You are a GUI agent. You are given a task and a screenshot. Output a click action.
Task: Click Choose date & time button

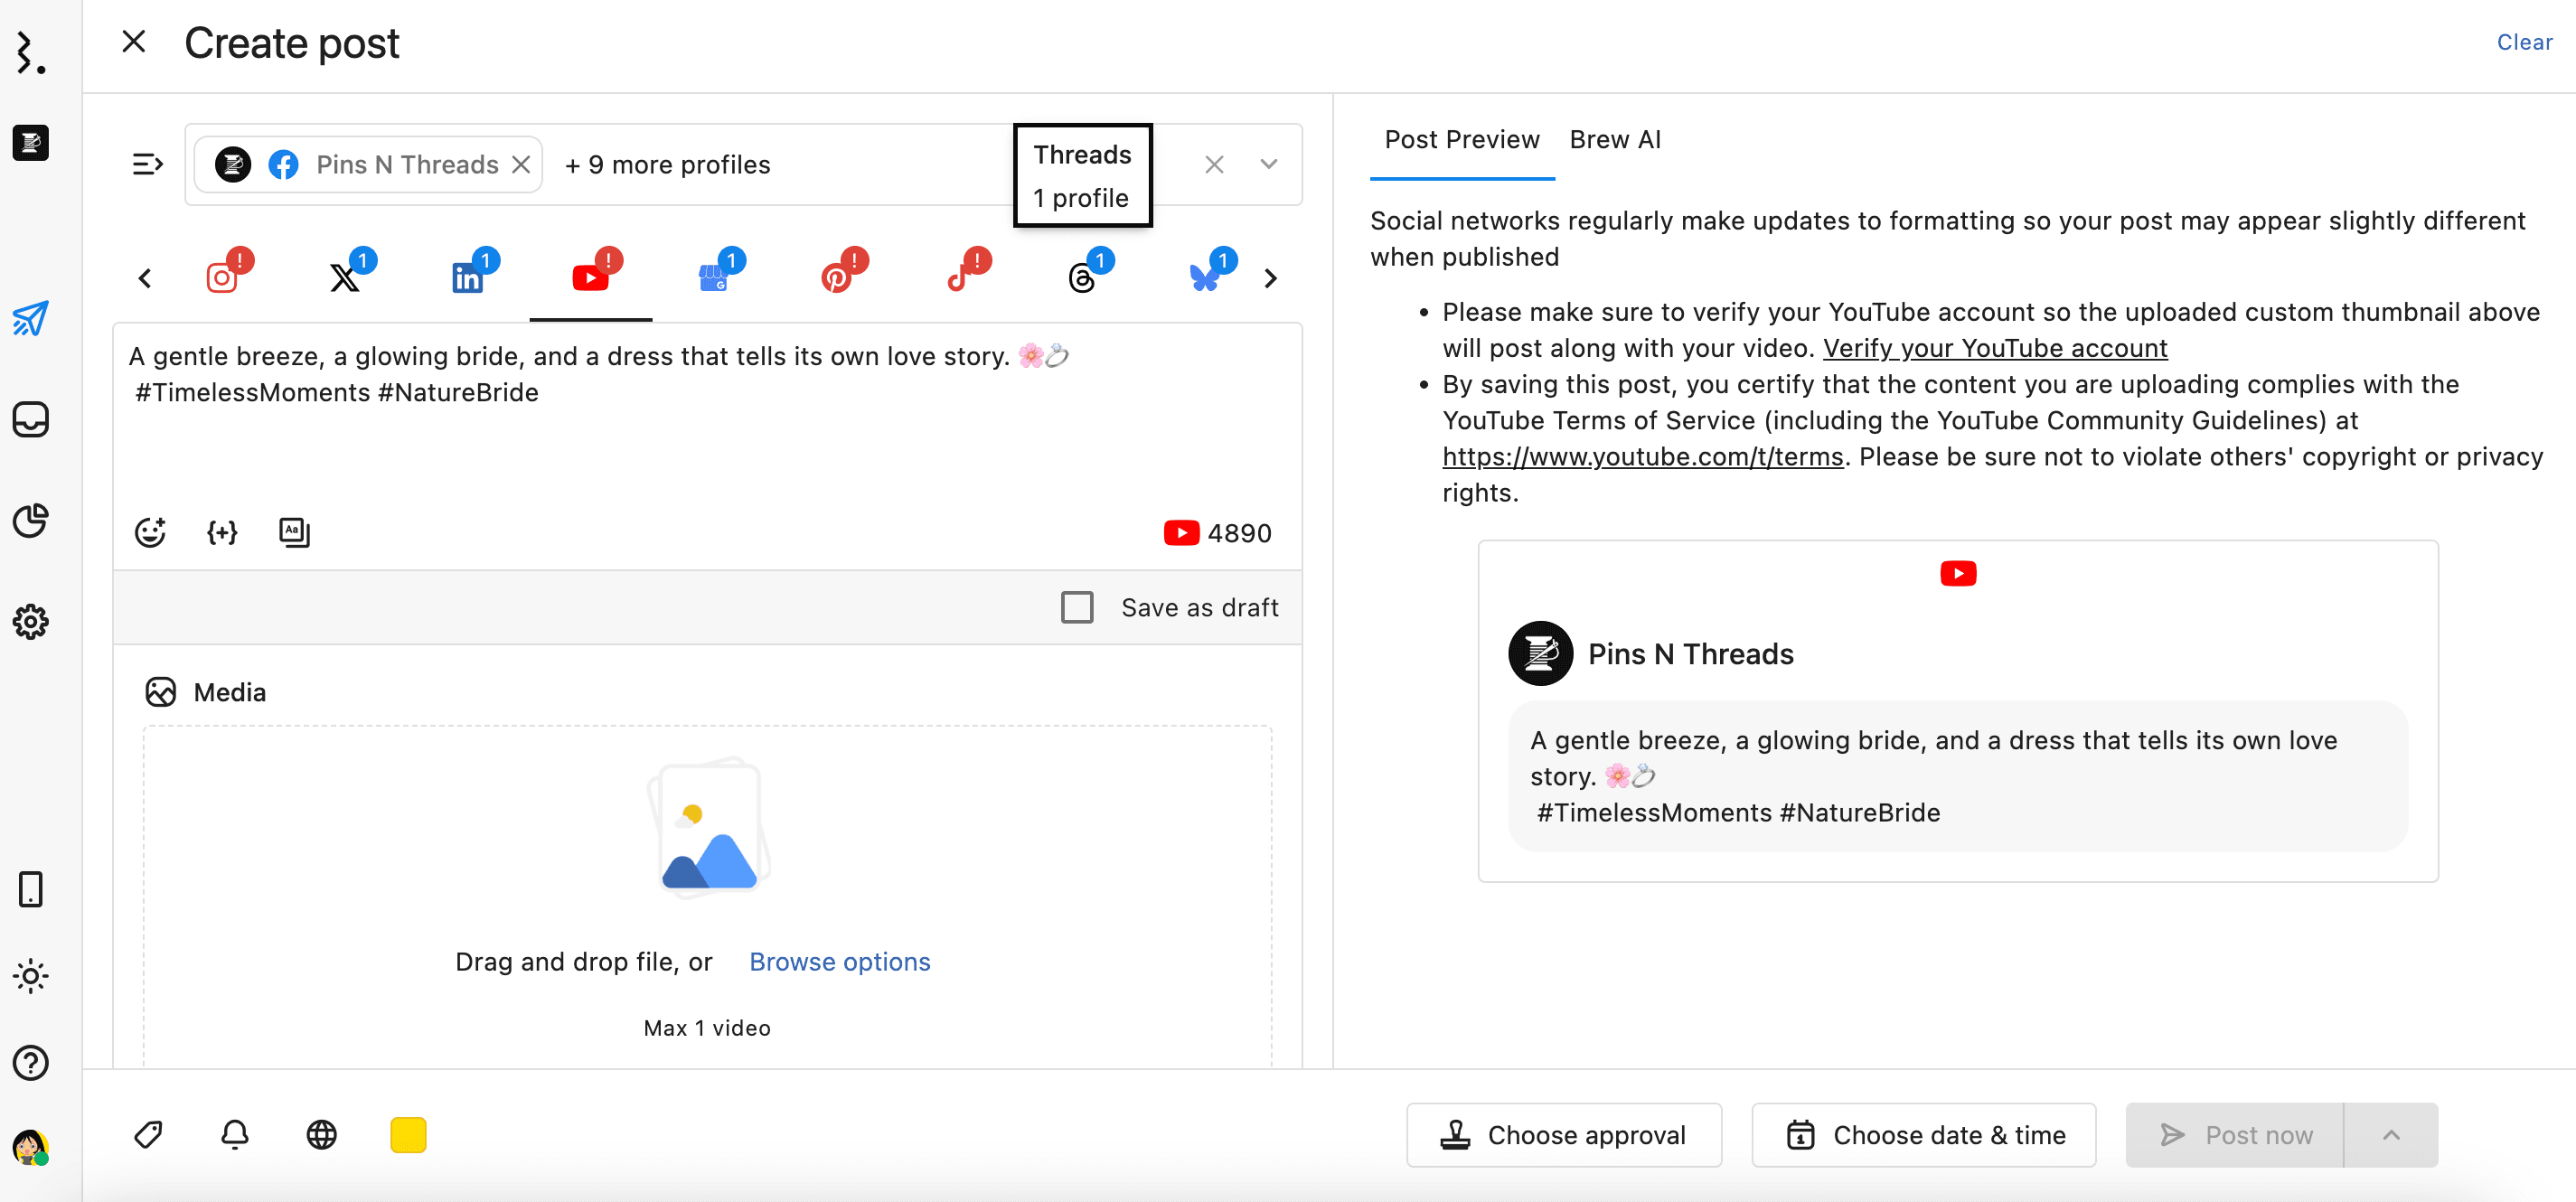pyautogui.click(x=1923, y=1134)
